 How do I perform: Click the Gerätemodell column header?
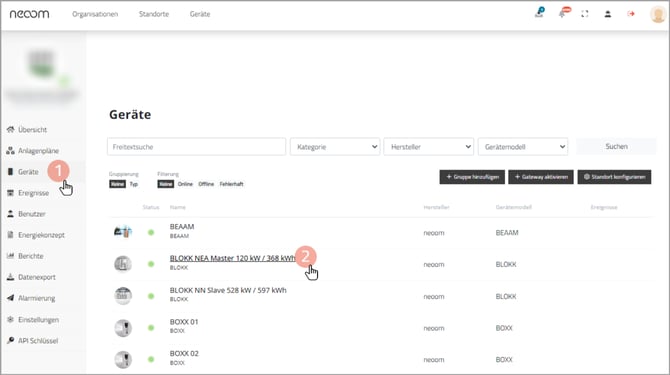tap(514, 207)
